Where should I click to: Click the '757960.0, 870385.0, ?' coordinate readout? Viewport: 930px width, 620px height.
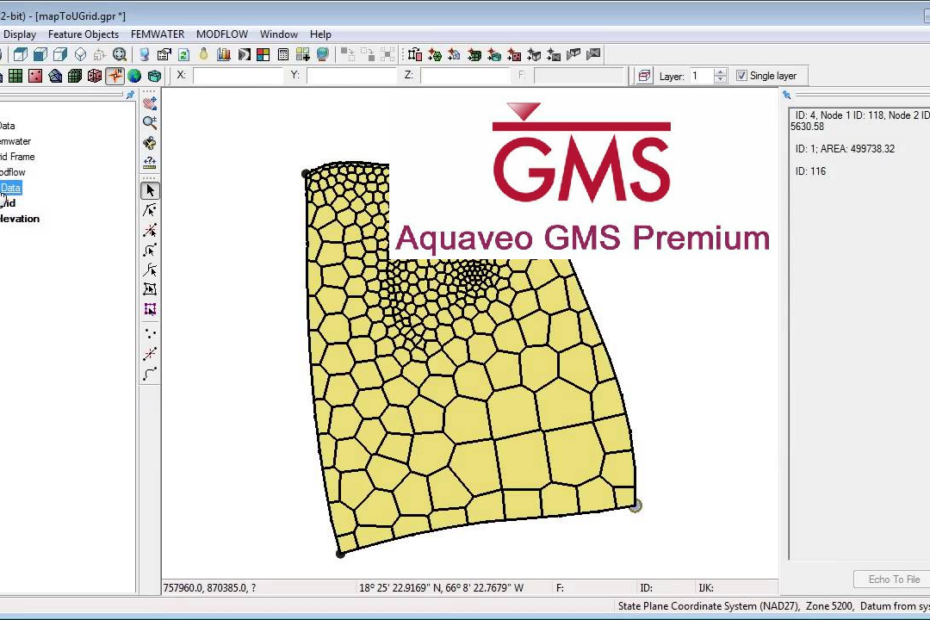[210, 588]
